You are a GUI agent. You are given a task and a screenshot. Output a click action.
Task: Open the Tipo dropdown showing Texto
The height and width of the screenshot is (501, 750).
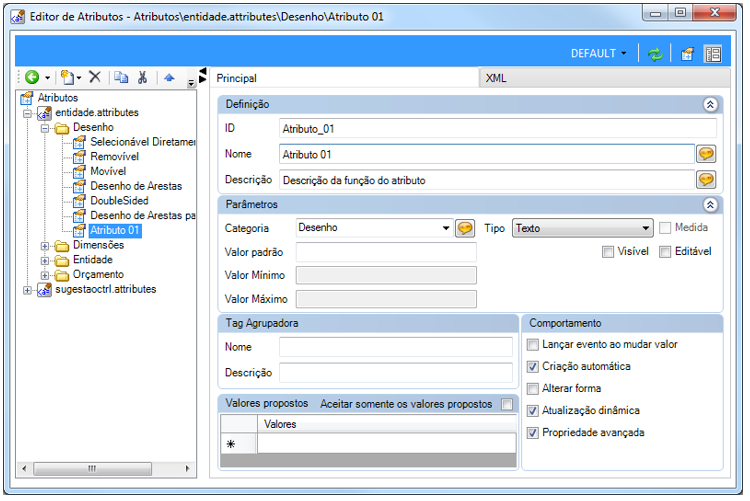pyautogui.click(x=583, y=228)
